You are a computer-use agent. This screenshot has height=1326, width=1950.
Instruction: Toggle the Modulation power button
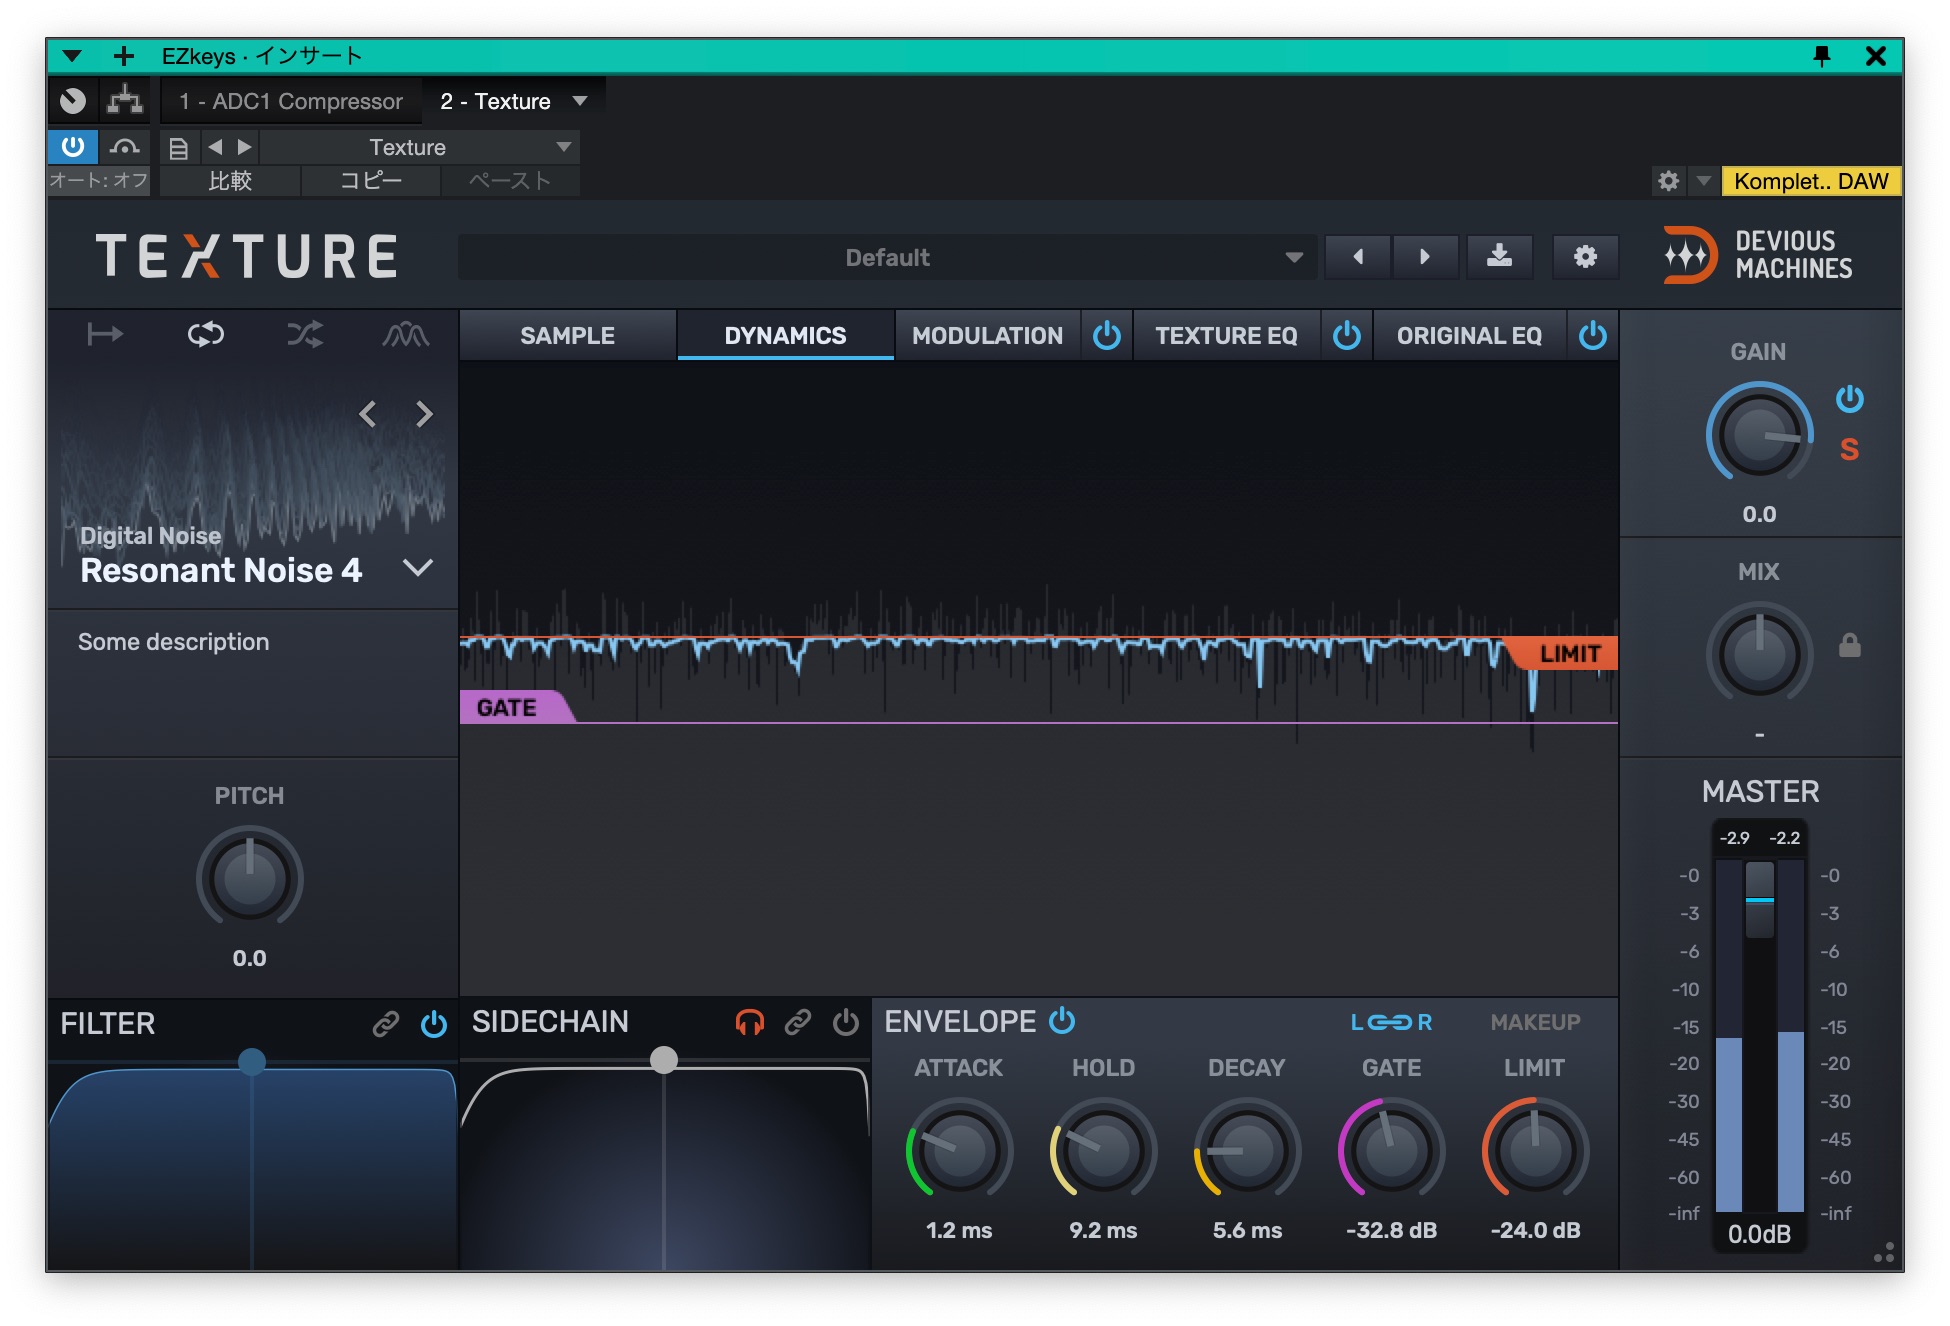pos(1107,336)
